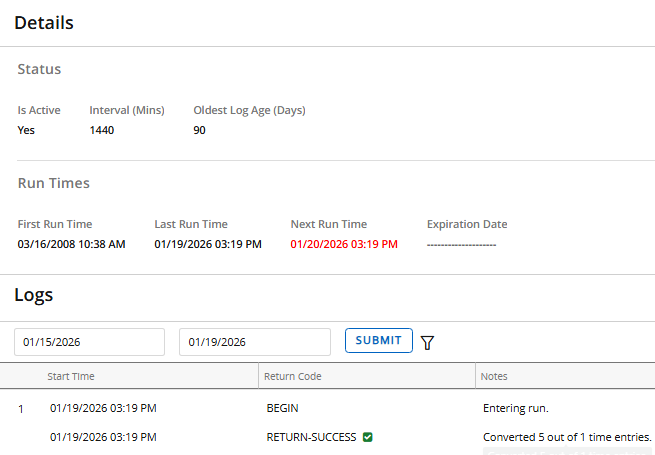Click the Oldest Log Age value 90
The image size is (655, 455).
click(x=199, y=130)
